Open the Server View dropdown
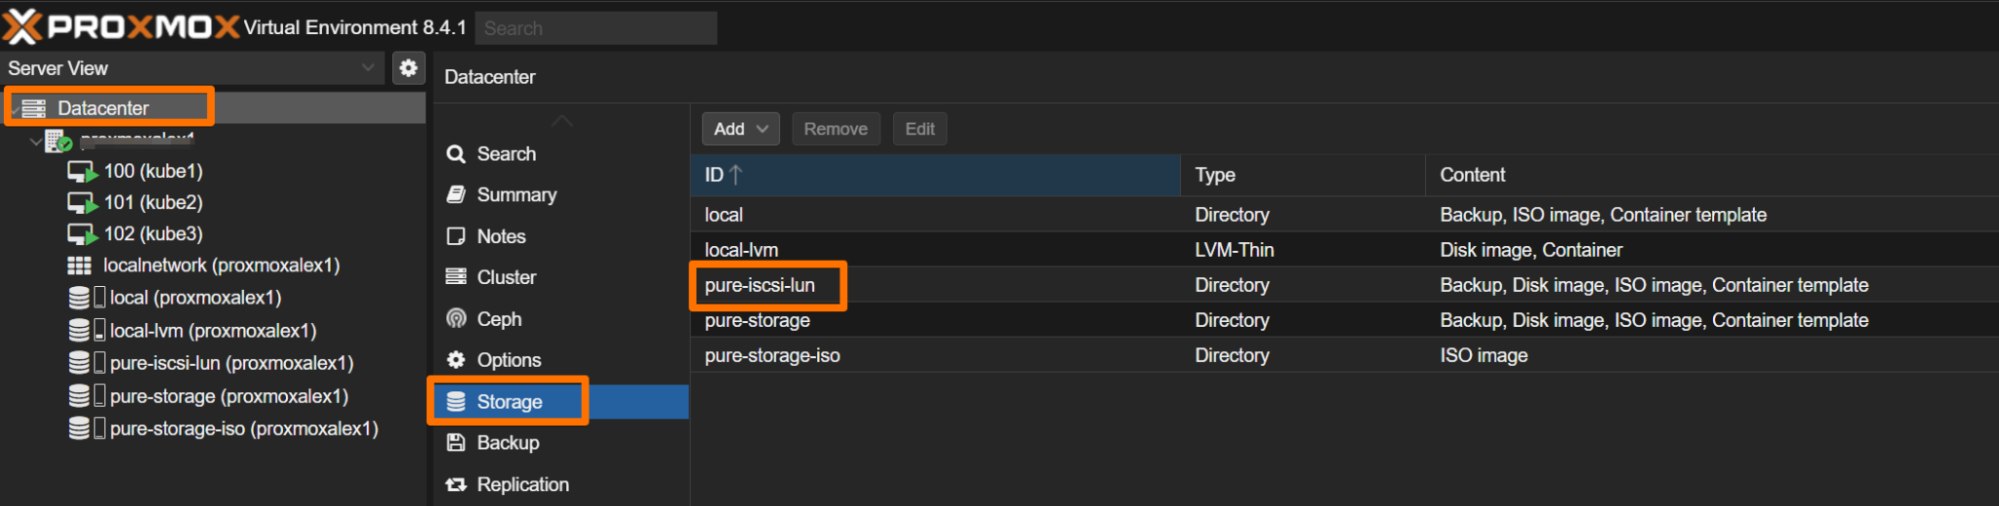This screenshot has height=506, width=1999. tap(367, 68)
